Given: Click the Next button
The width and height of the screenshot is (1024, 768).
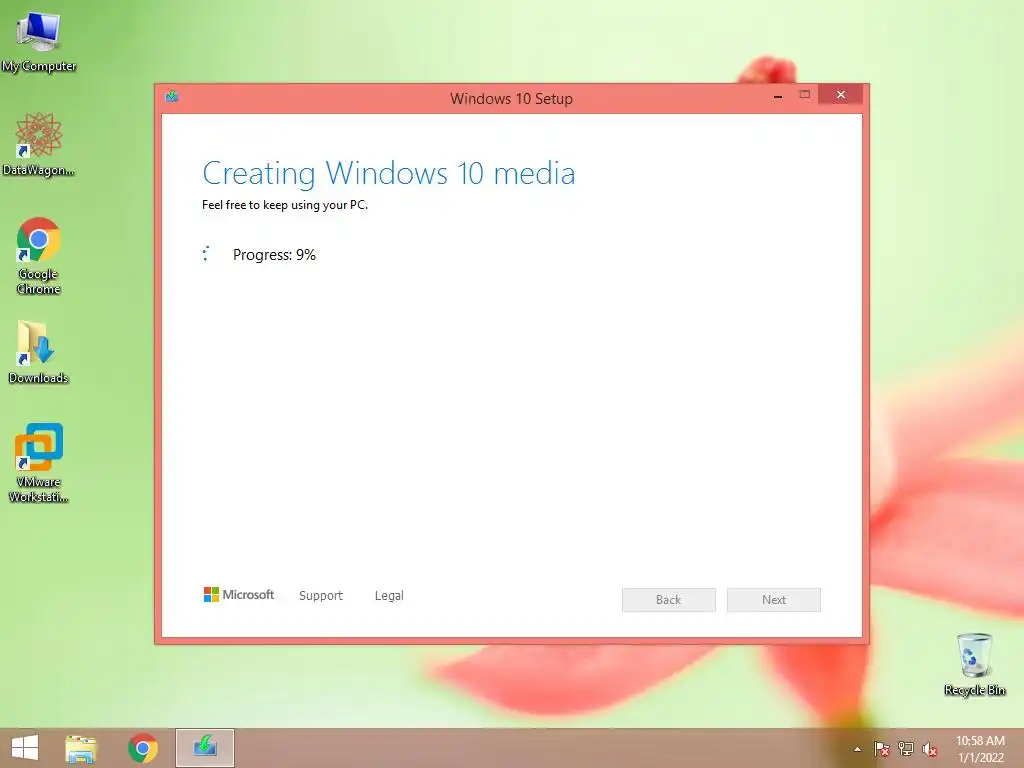Looking at the screenshot, I should pyautogui.click(x=774, y=600).
